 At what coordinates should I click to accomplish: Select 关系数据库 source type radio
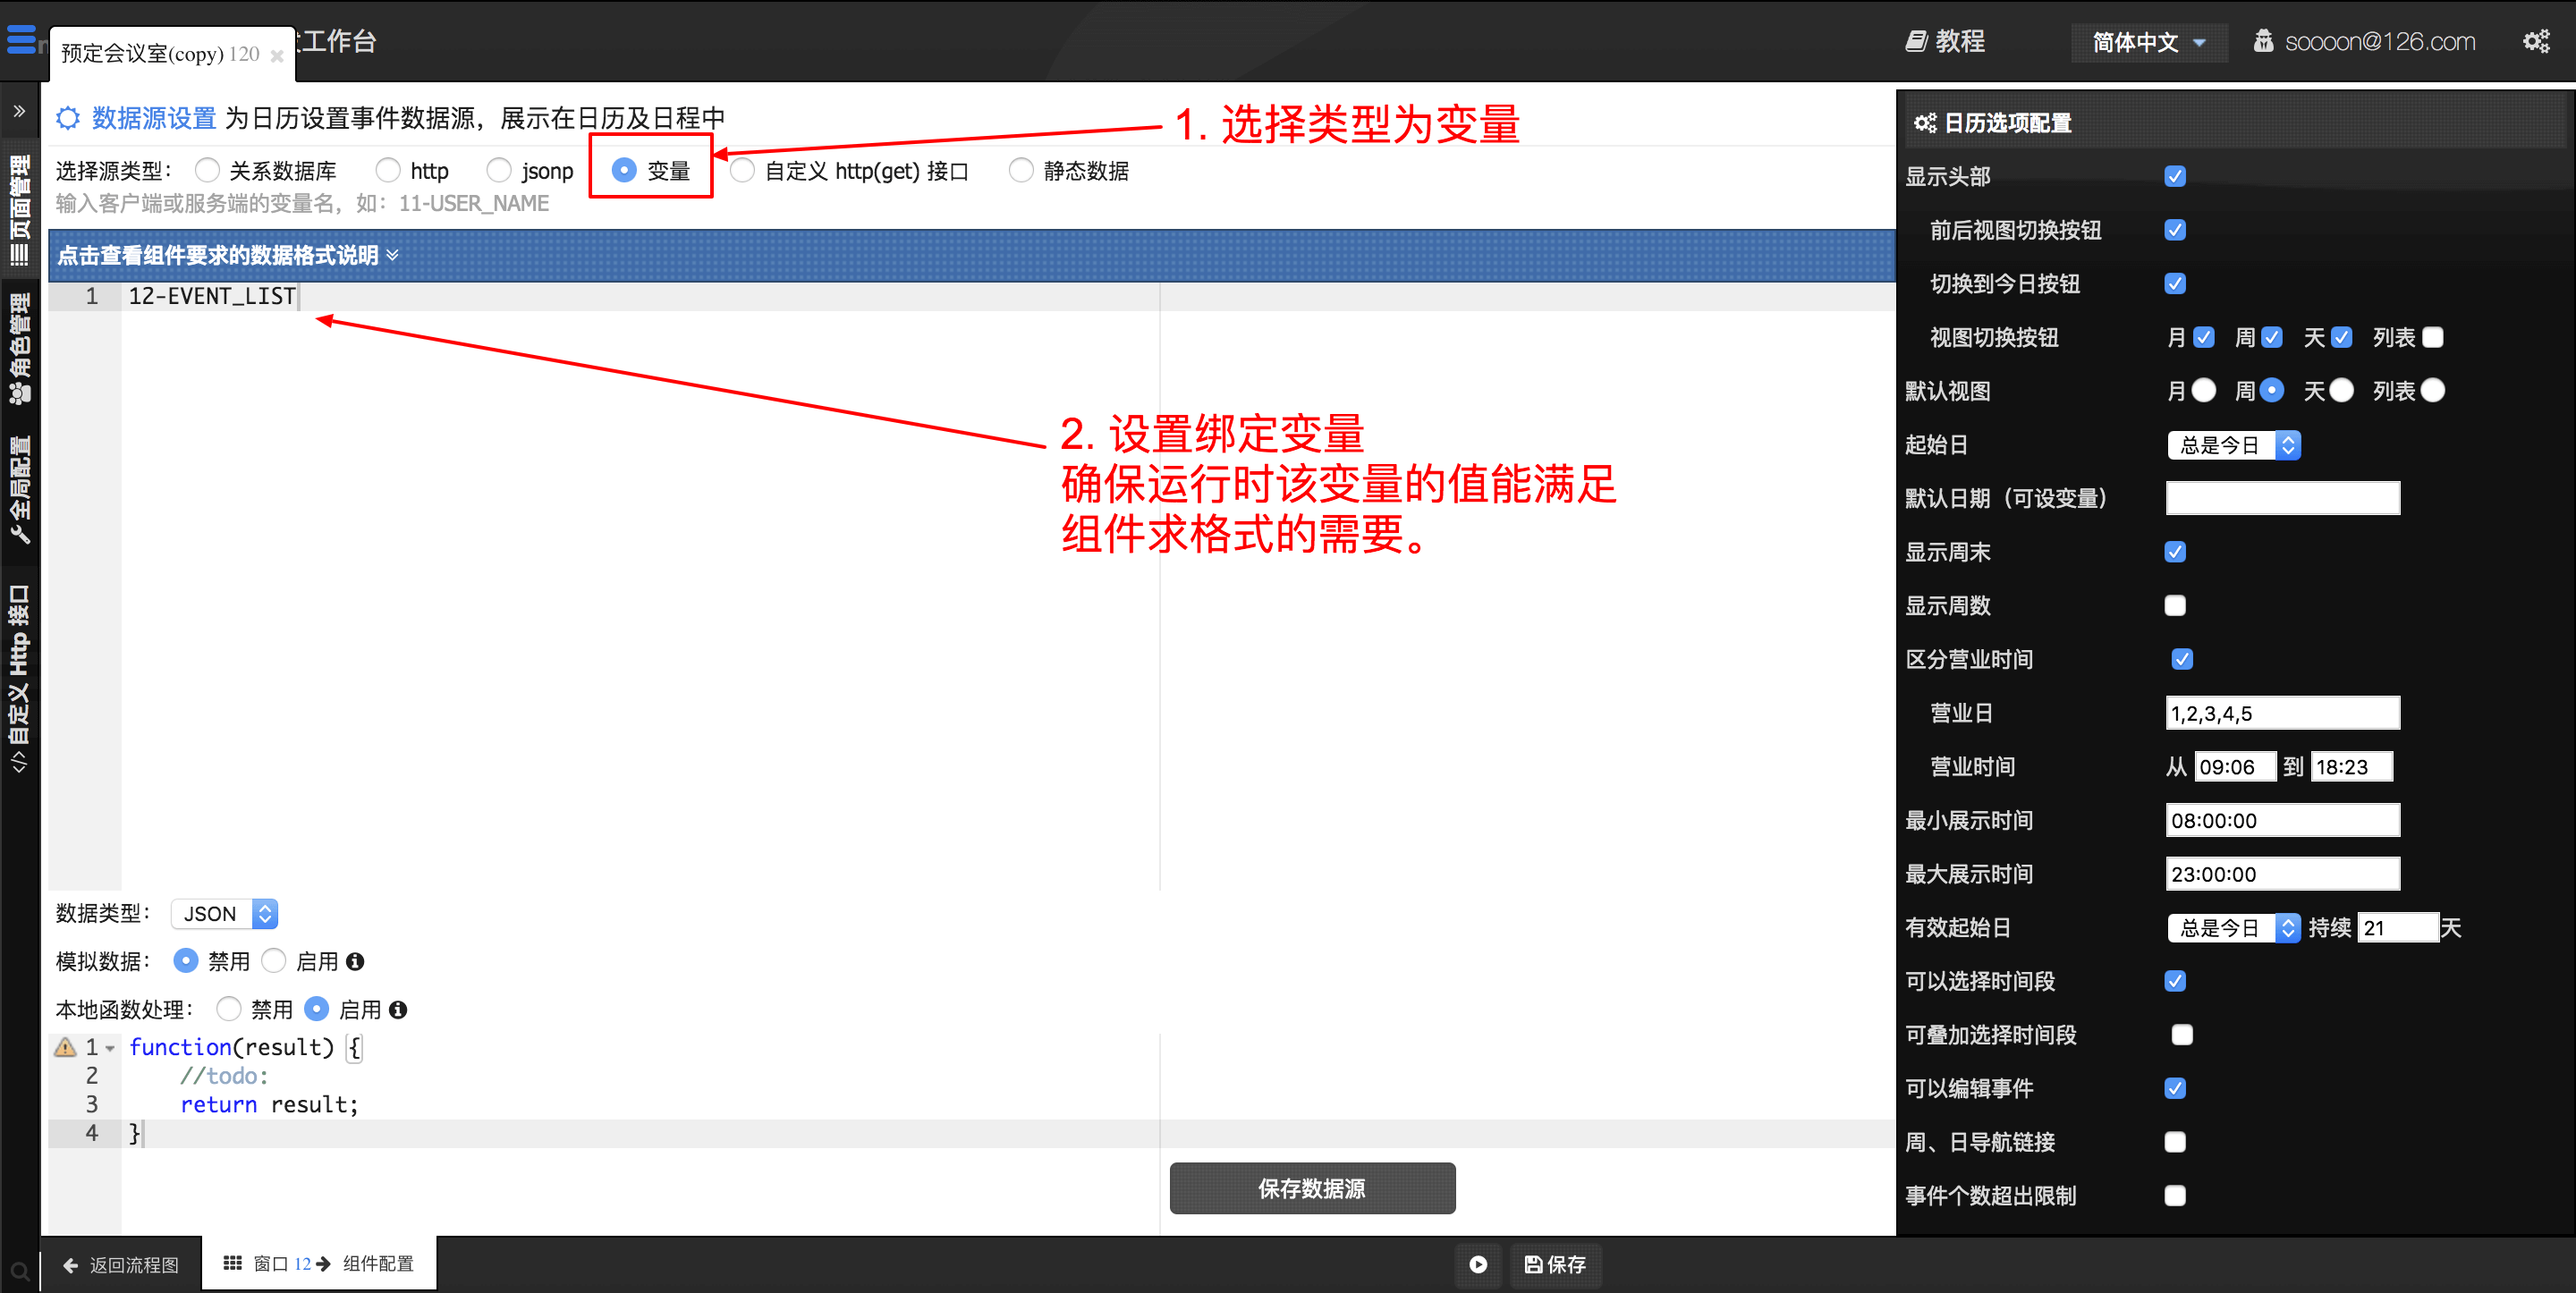(x=207, y=171)
